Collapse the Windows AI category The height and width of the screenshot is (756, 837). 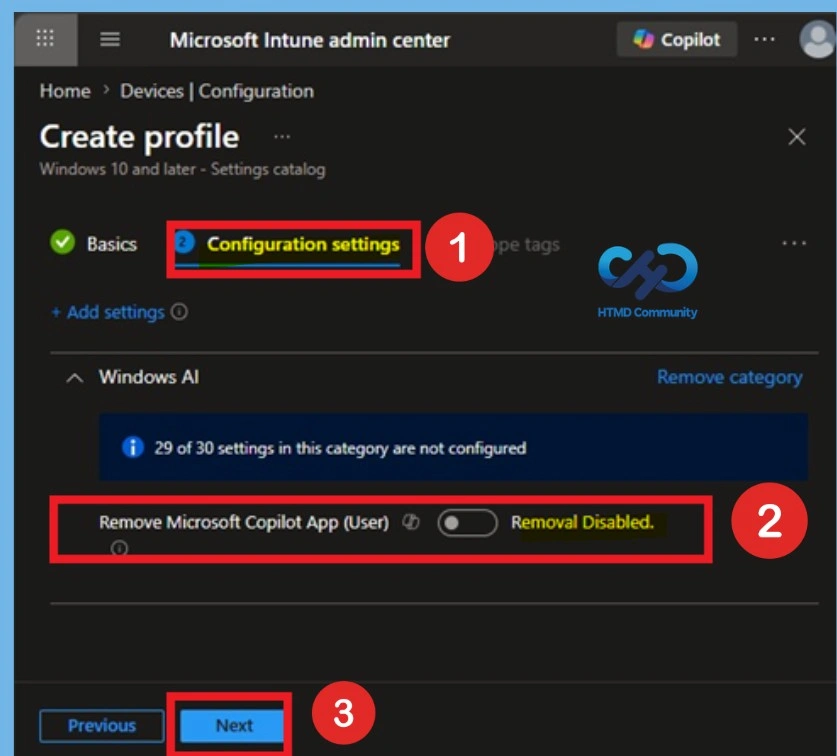click(75, 378)
